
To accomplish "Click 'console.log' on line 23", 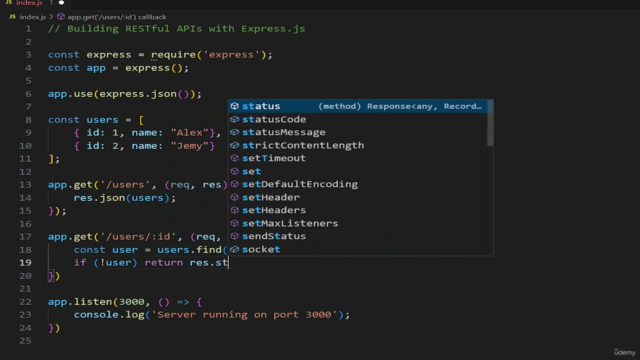I will [109, 315].
